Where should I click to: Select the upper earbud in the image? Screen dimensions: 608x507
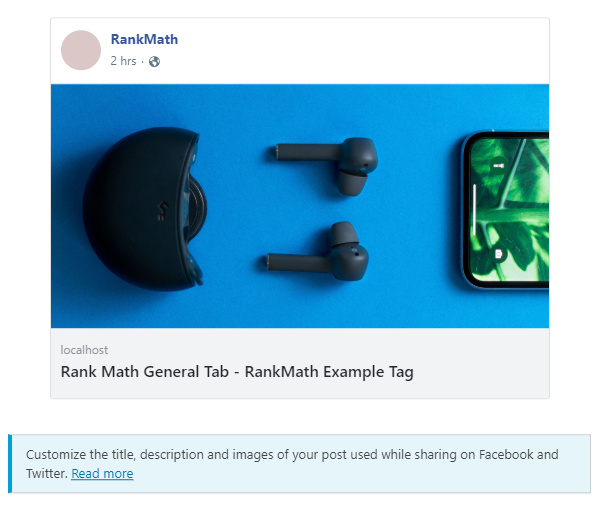[326, 165]
